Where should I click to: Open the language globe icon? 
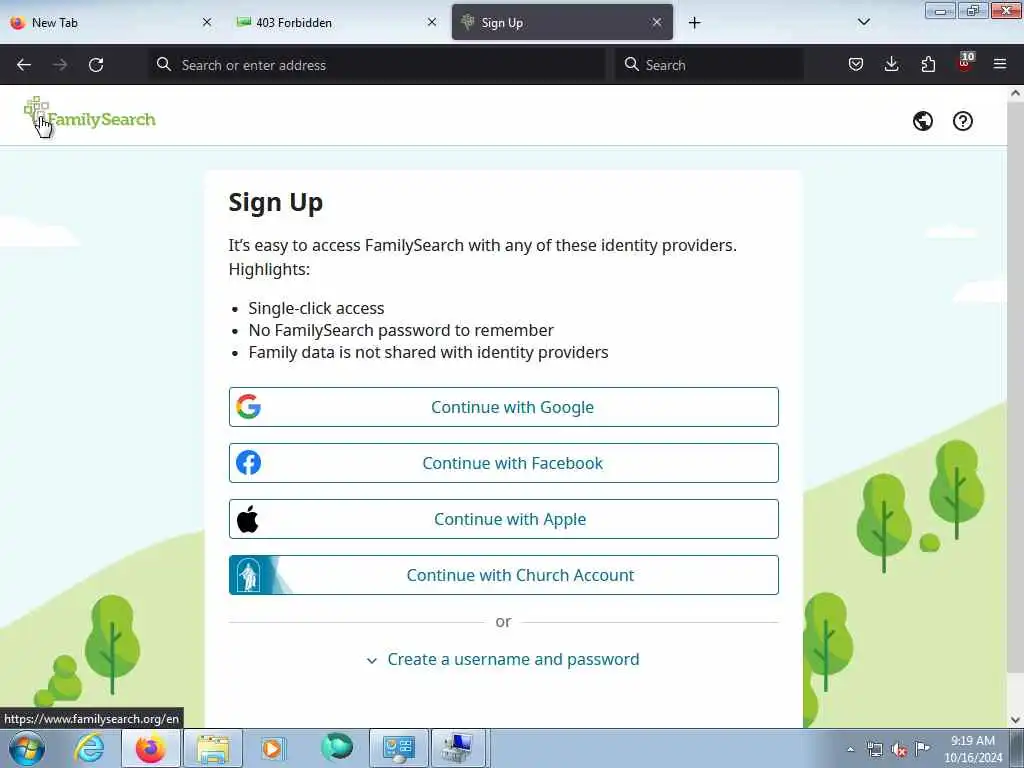(923, 121)
